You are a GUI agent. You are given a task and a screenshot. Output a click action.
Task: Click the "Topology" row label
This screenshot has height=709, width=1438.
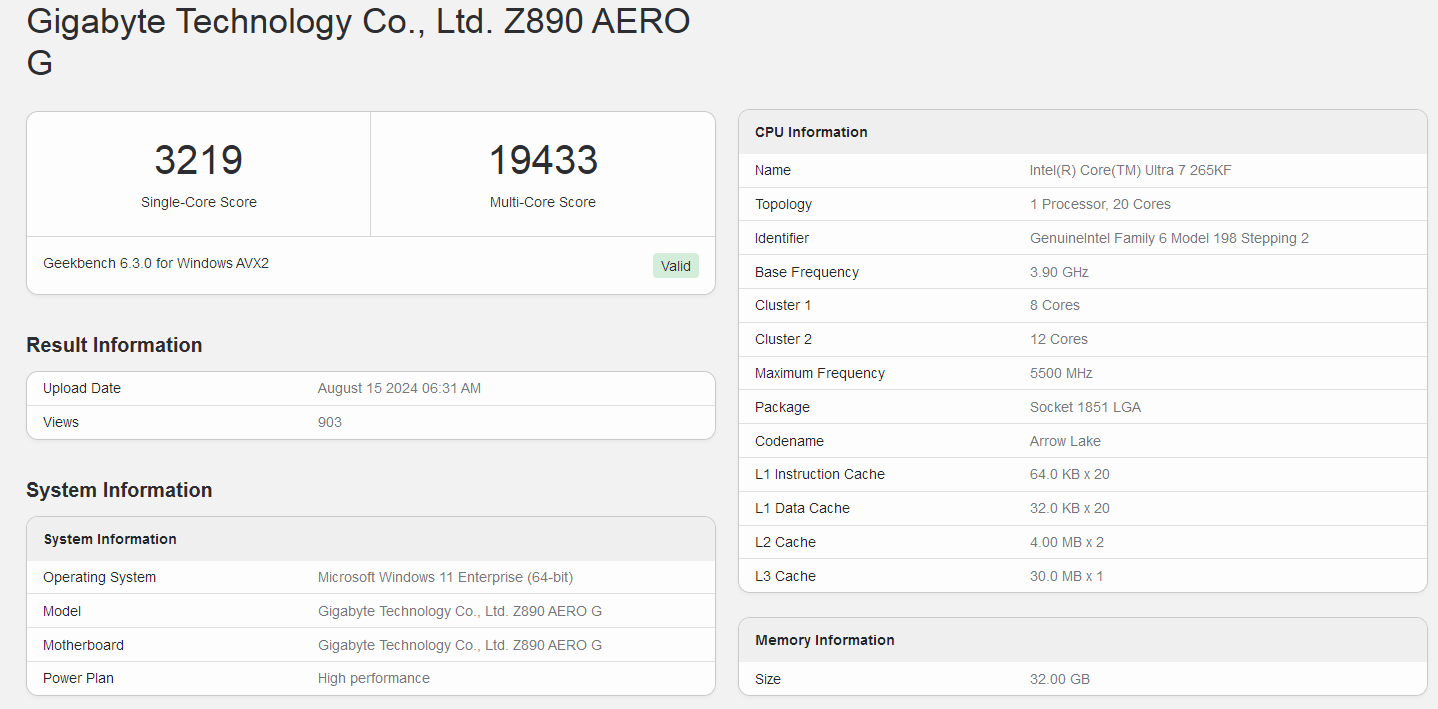(784, 204)
